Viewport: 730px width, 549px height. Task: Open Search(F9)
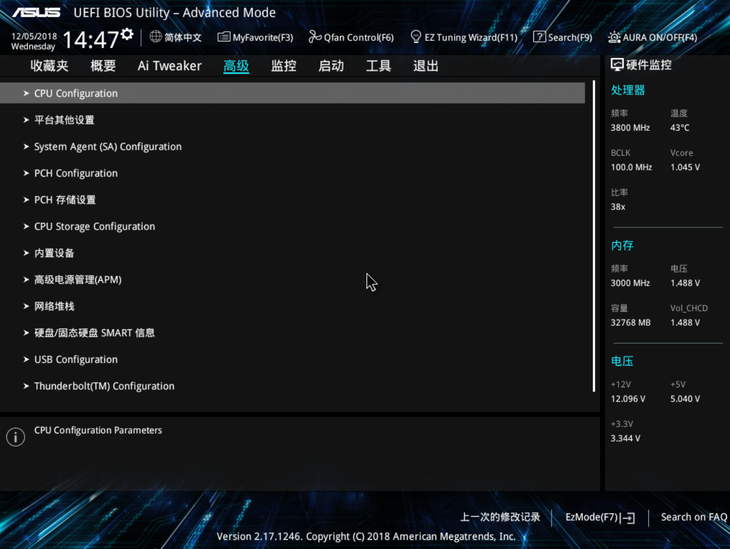[x=562, y=37]
